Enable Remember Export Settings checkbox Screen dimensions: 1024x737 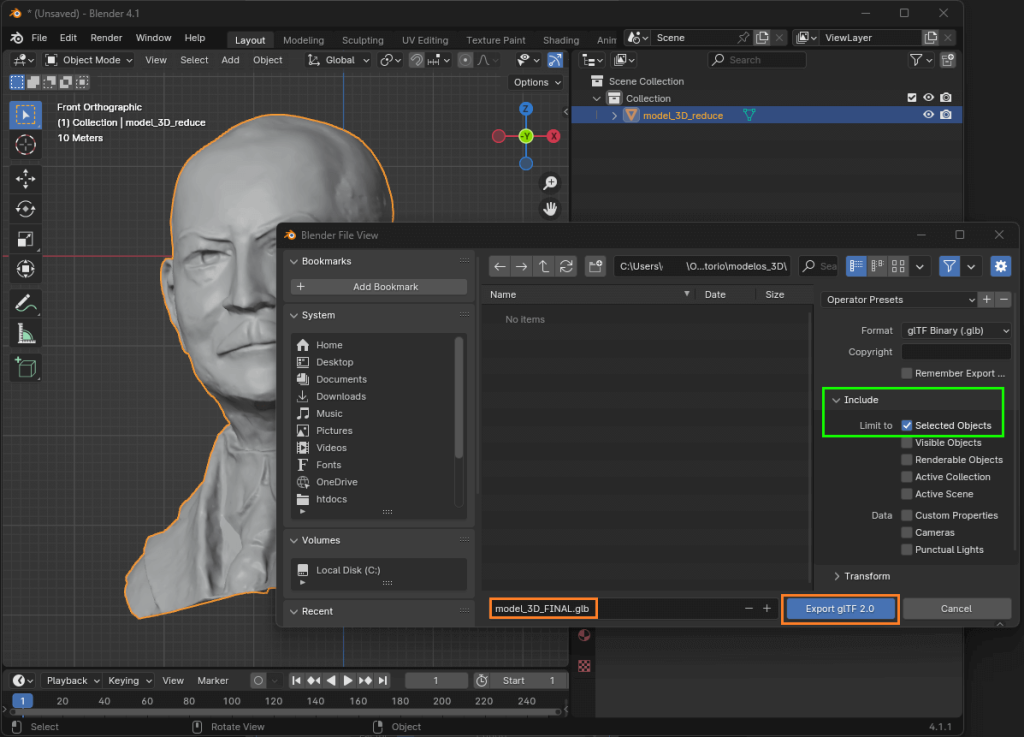pos(906,373)
